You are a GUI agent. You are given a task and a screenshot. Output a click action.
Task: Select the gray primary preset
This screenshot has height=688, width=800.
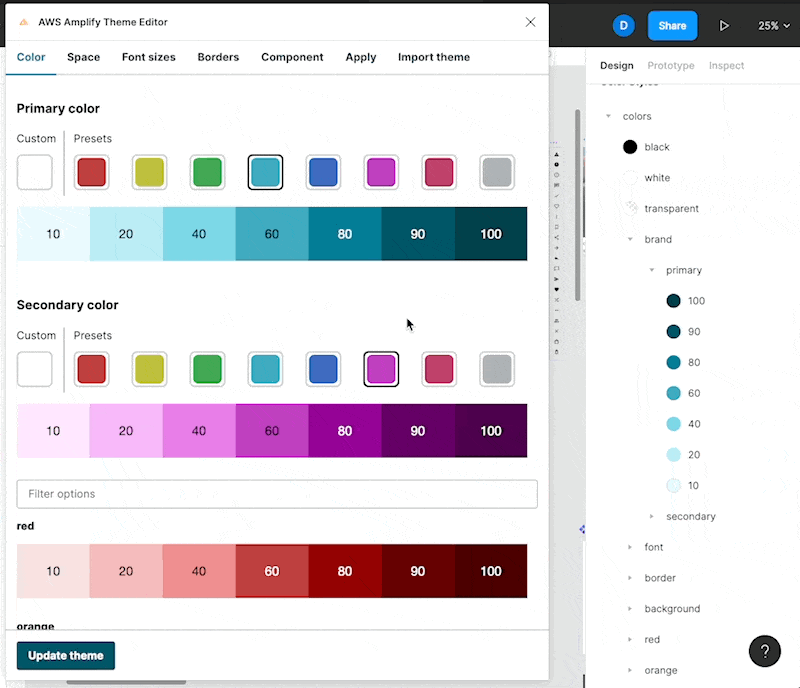(x=497, y=172)
